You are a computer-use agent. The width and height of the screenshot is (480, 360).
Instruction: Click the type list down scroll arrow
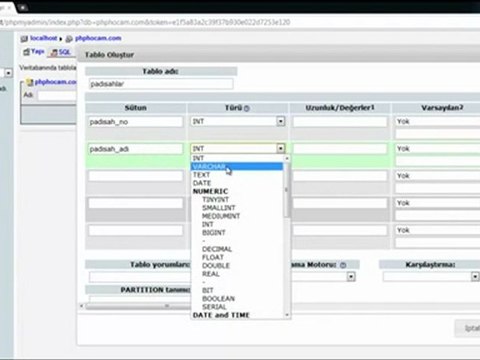[x=287, y=315]
